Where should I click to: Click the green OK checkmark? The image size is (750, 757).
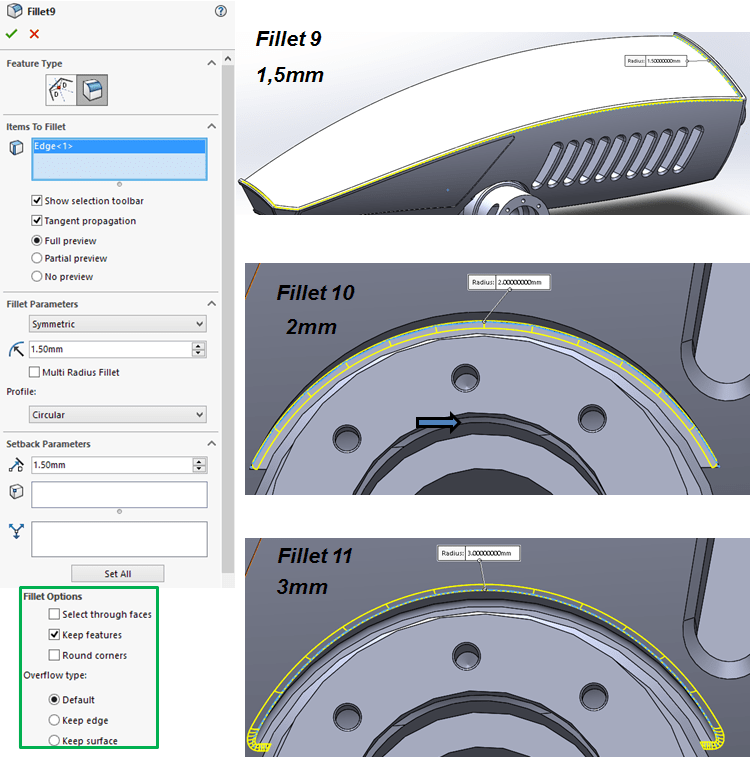[12, 34]
